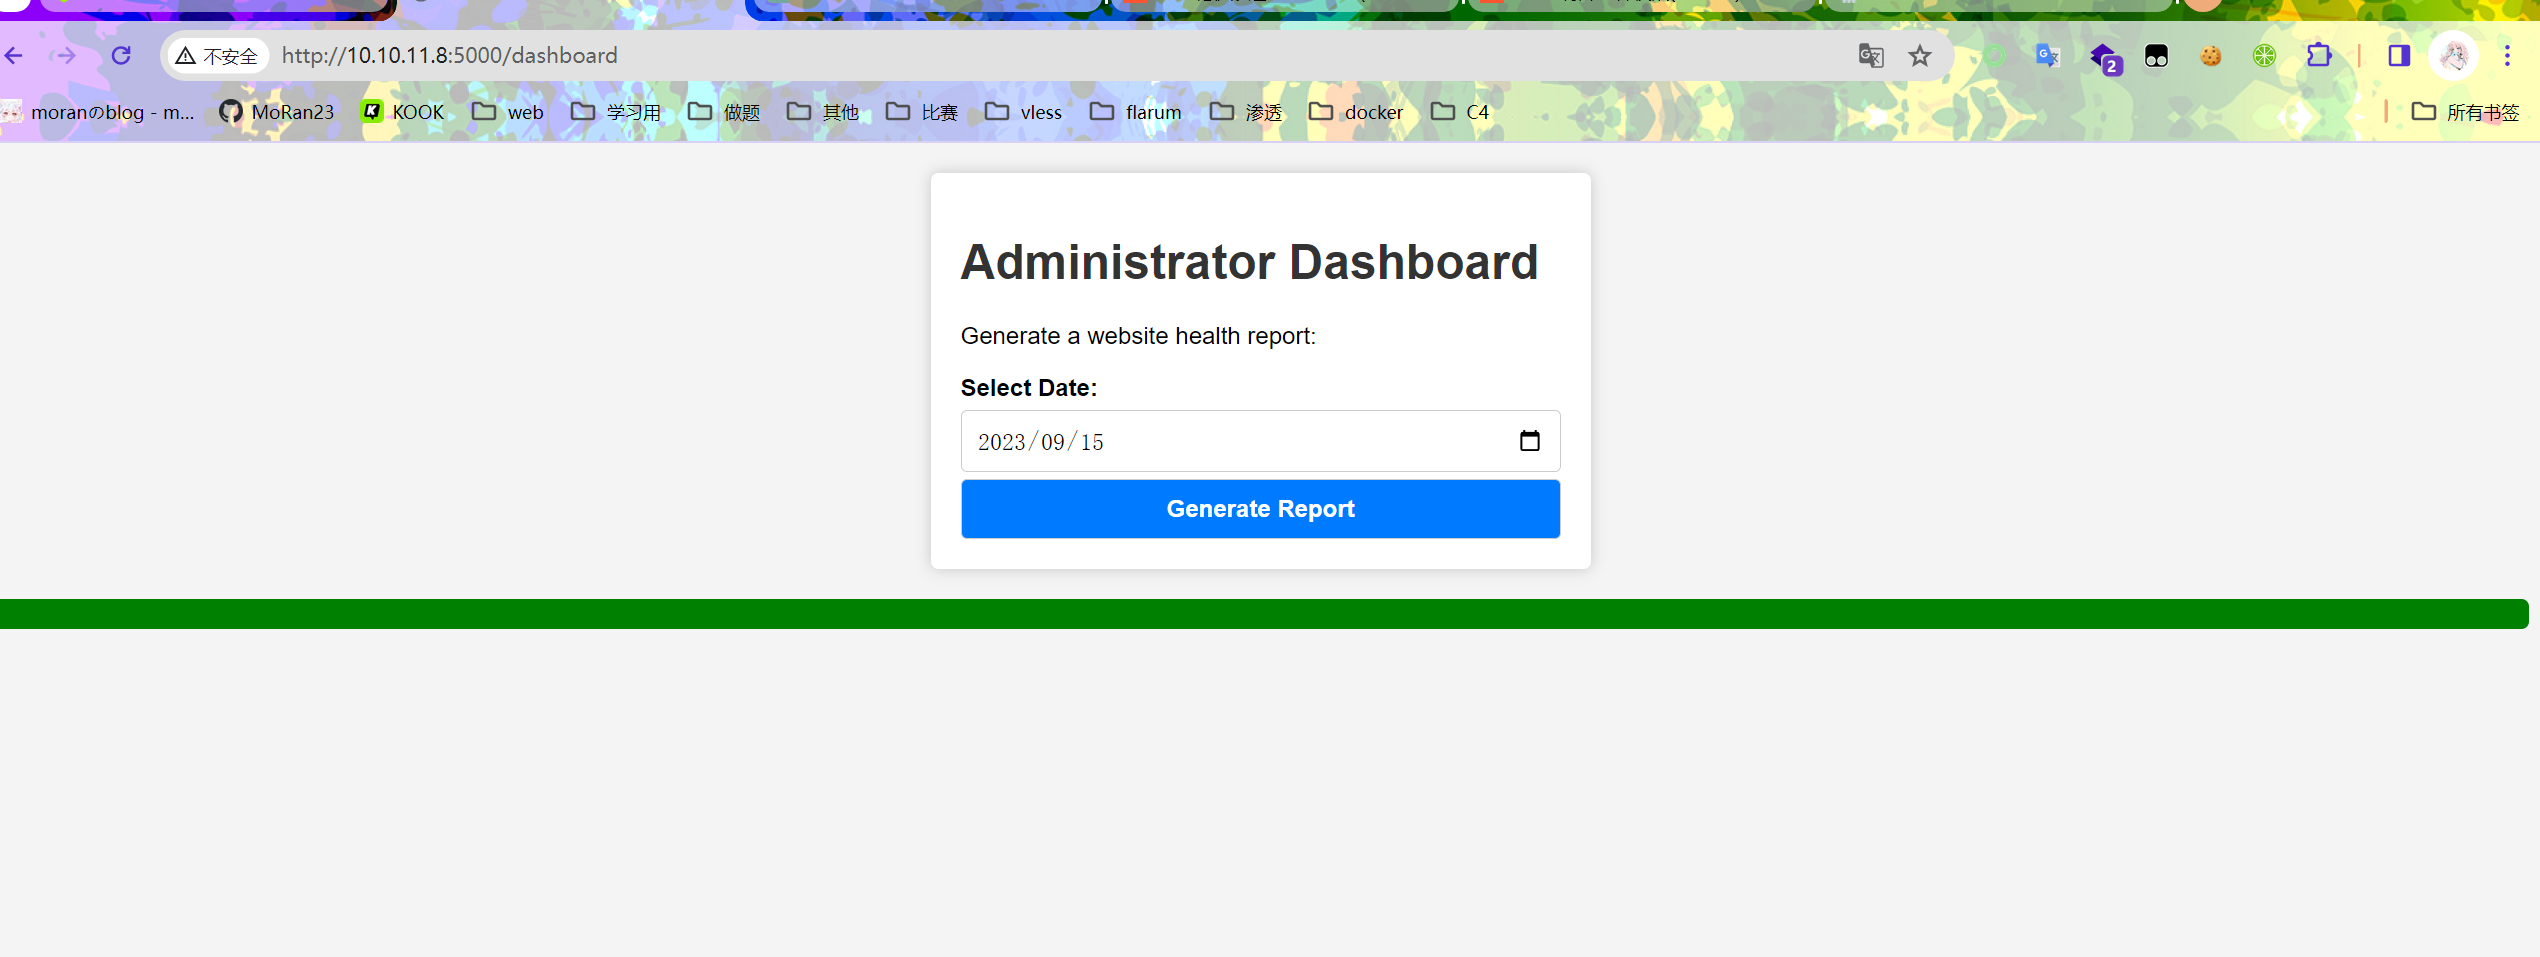Viewport: 2540px width, 957px height.
Task: Open the docker bookmarks folder
Action: (x=1356, y=112)
